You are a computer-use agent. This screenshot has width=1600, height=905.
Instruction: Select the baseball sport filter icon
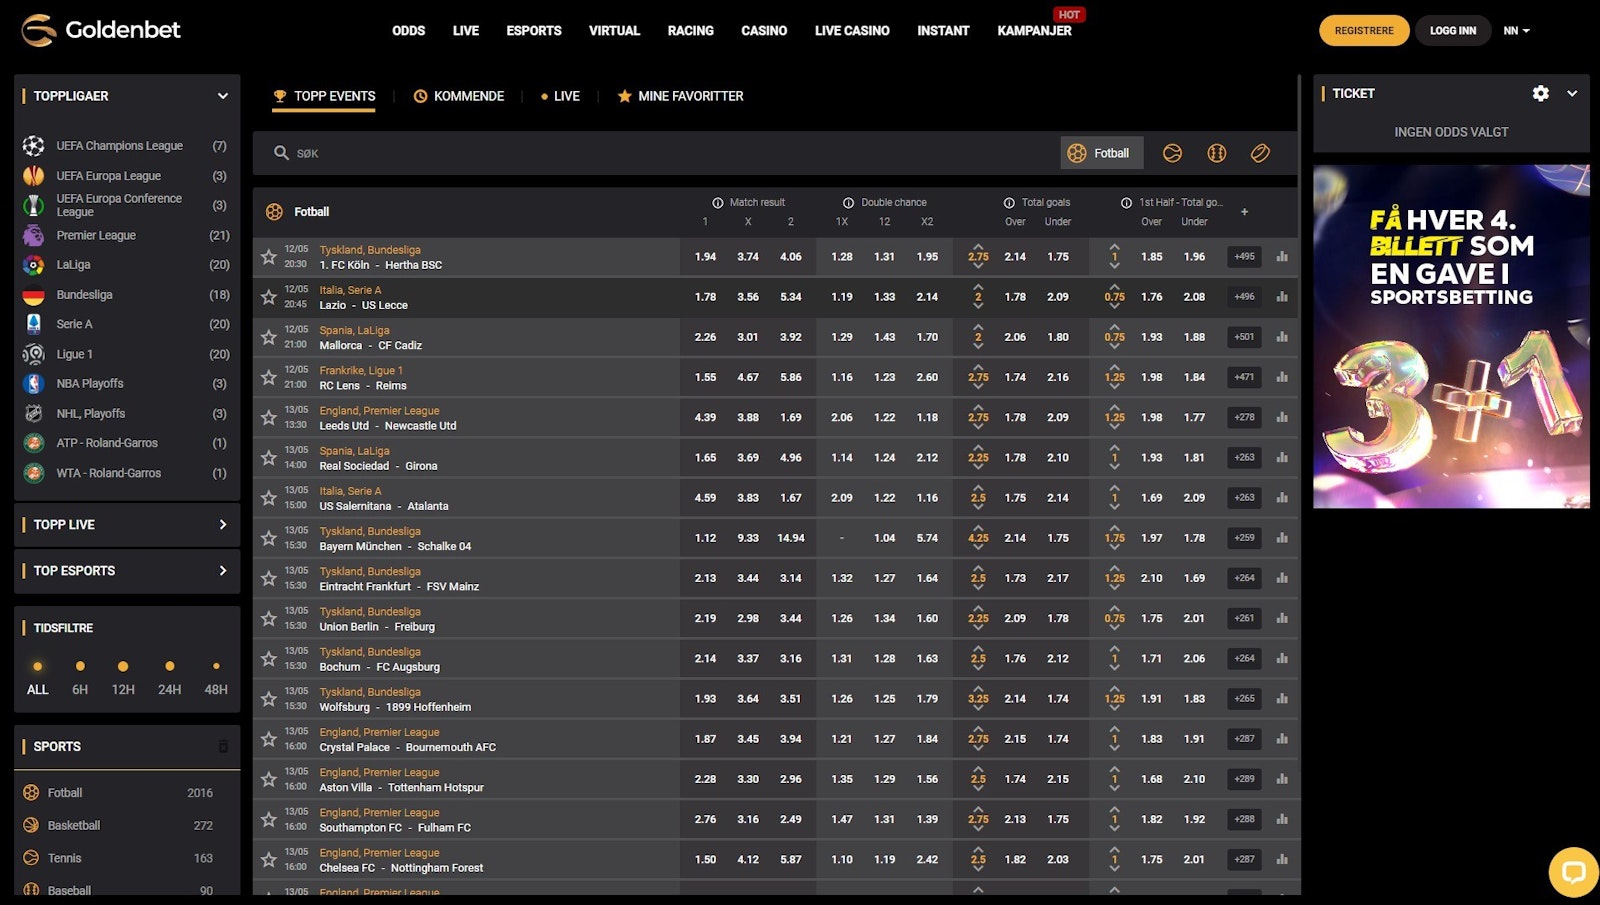point(1216,153)
